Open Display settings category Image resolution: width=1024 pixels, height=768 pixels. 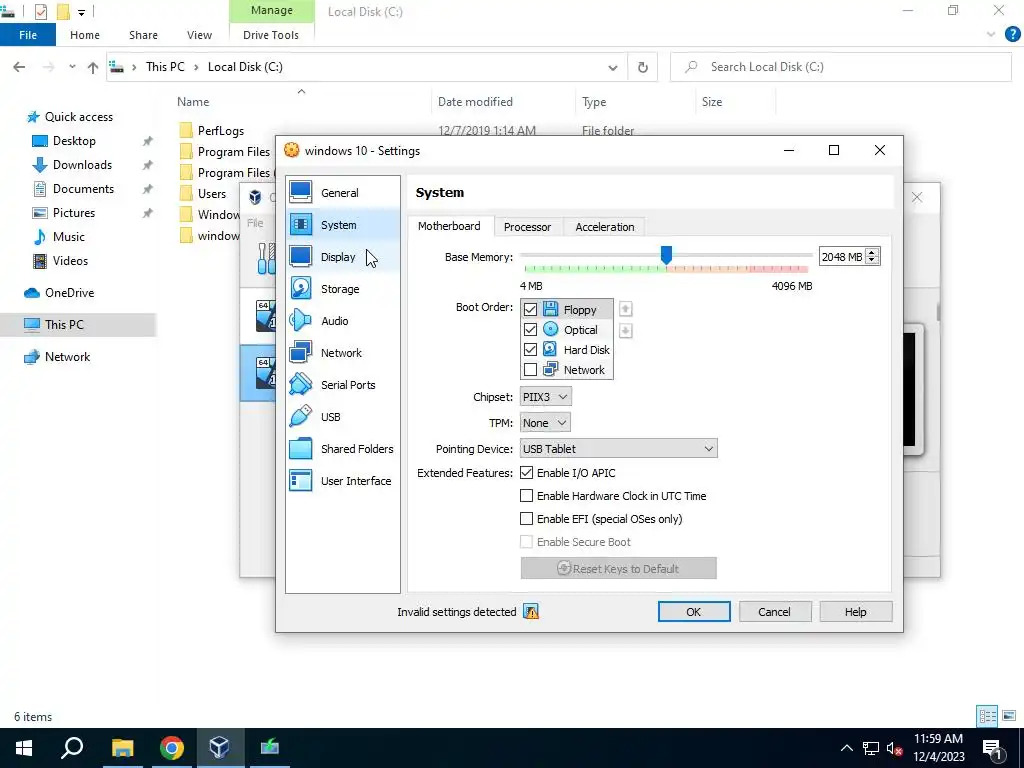343,257
